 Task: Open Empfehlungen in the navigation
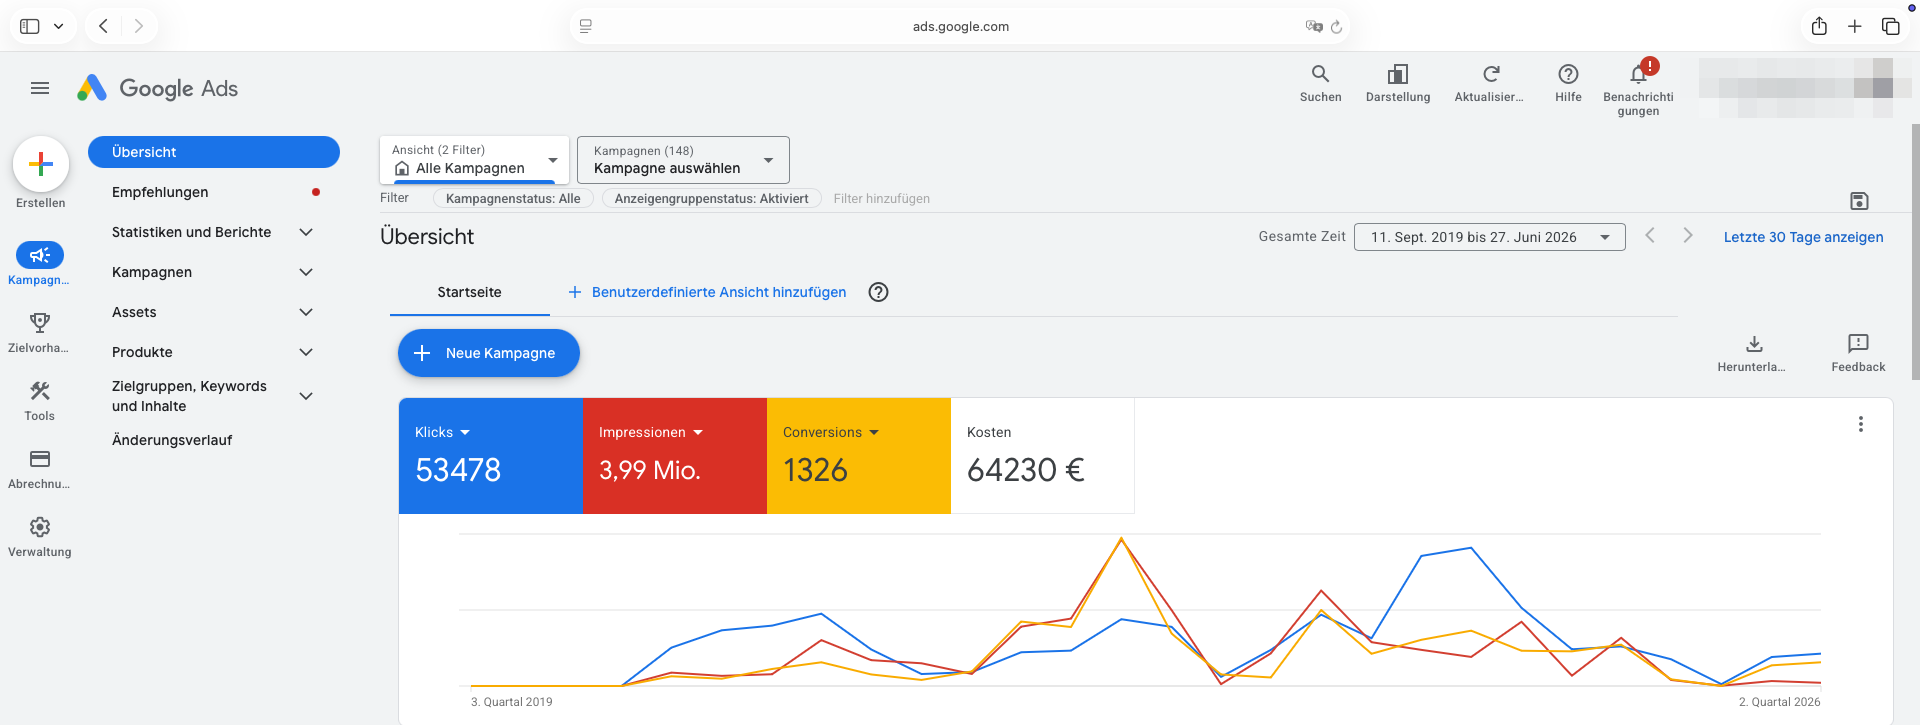pos(160,192)
